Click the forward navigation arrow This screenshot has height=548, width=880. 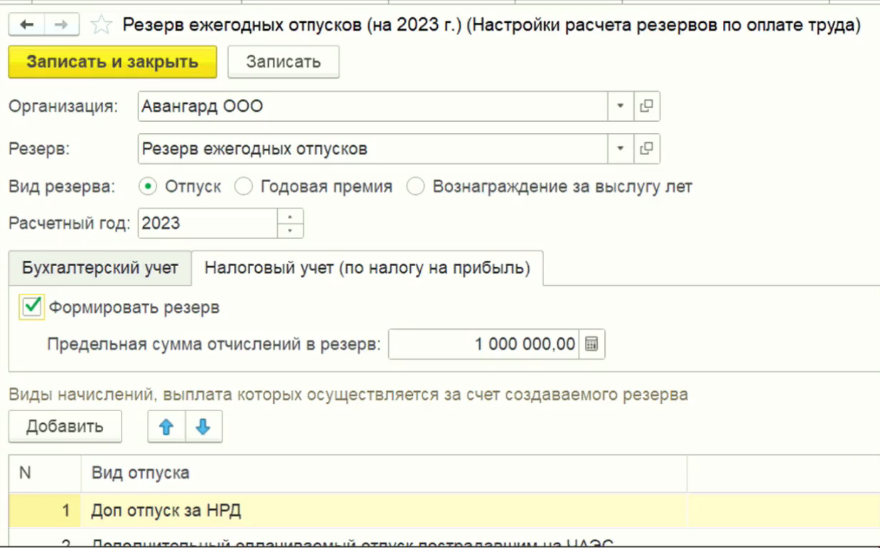61,24
